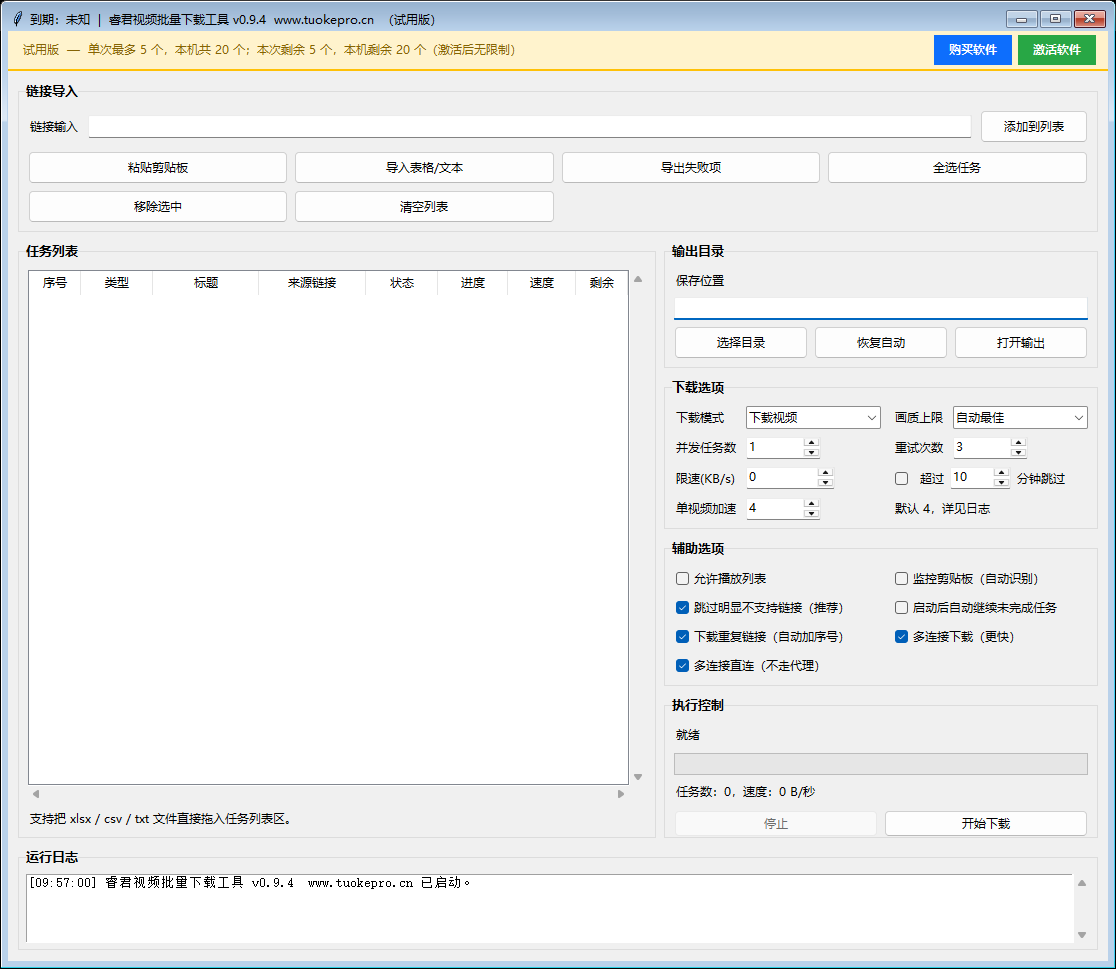The height and width of the screenshot is (969, 1116).
Task: Click task list scroll-up arrow
Action: (x=638, y=279)
